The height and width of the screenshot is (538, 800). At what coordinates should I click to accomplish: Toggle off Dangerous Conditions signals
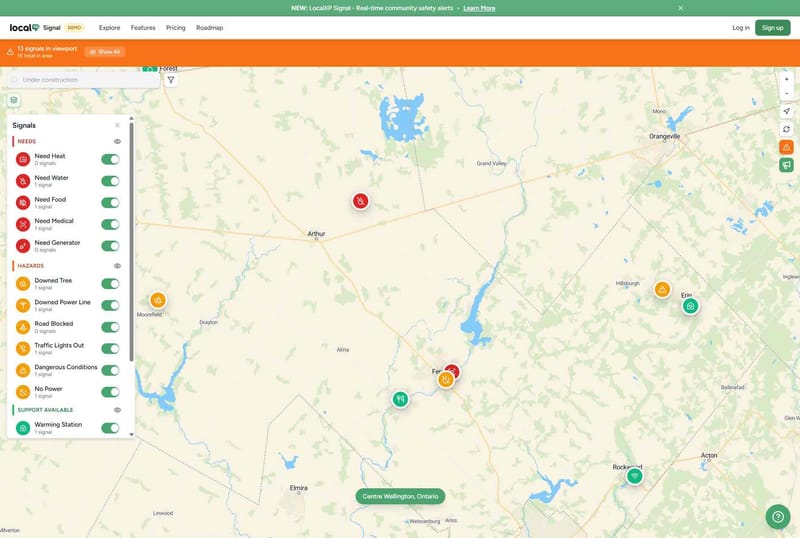tap(110, 371)
